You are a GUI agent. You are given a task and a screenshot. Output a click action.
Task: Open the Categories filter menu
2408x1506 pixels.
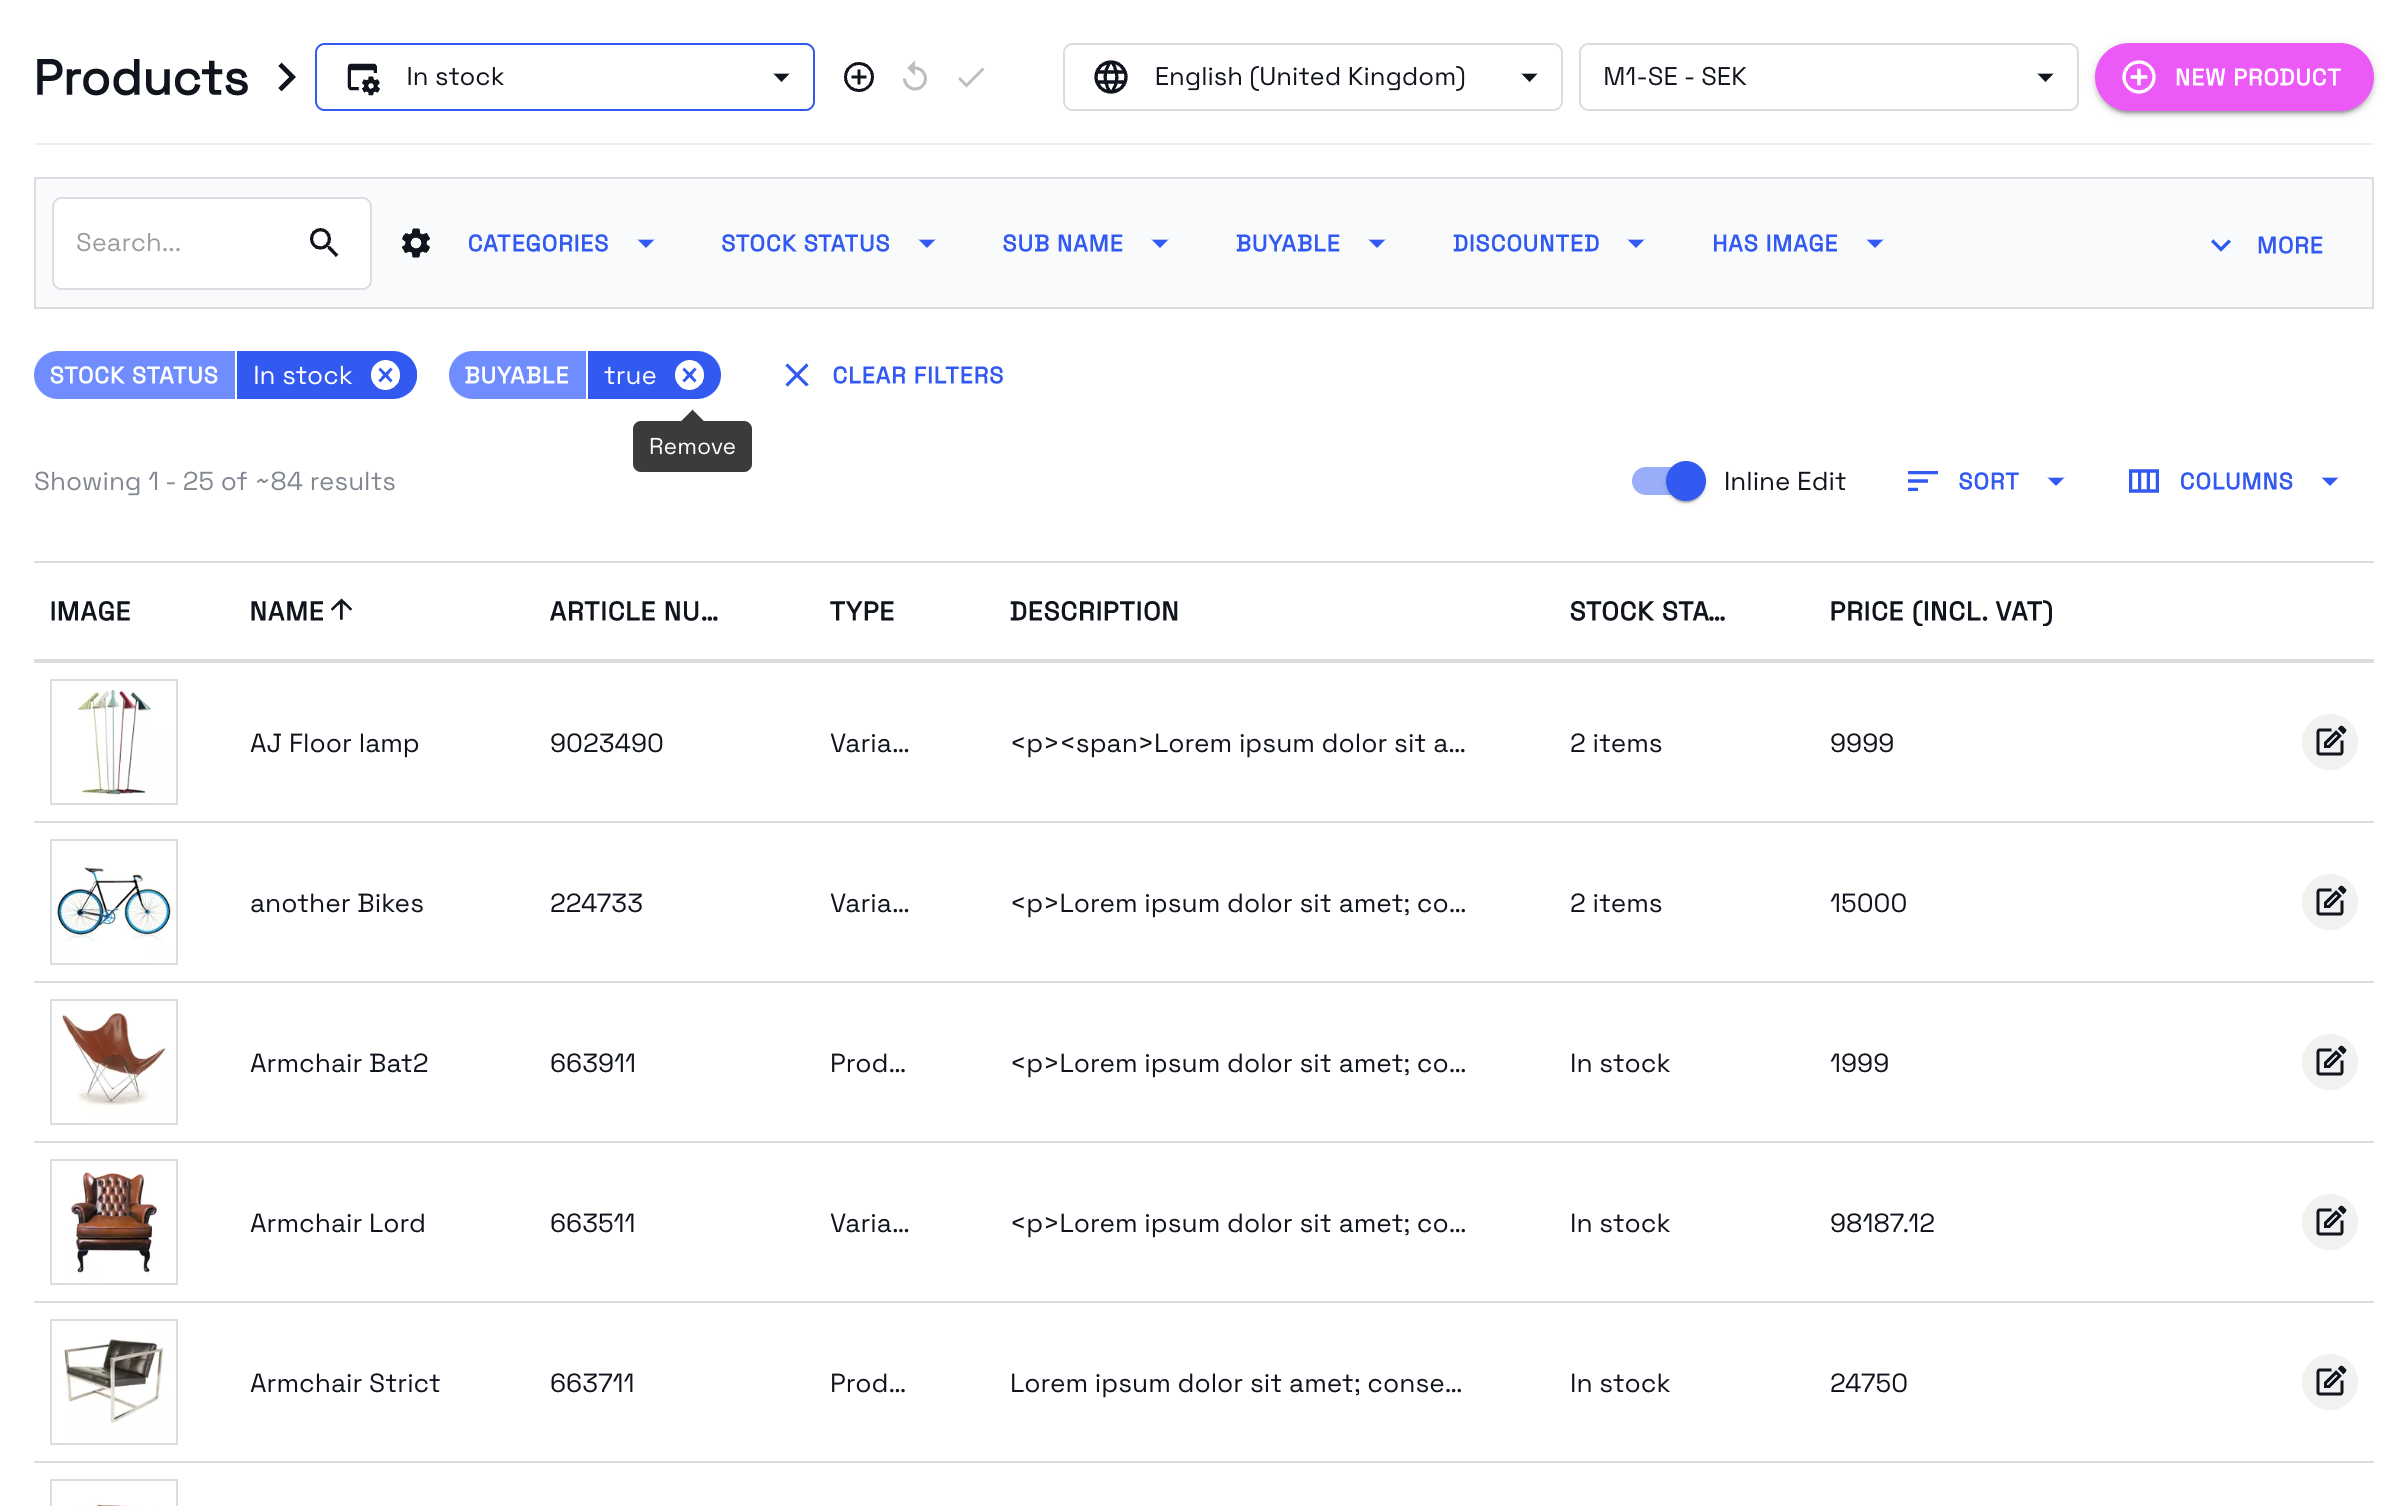(x=560, y=243)
